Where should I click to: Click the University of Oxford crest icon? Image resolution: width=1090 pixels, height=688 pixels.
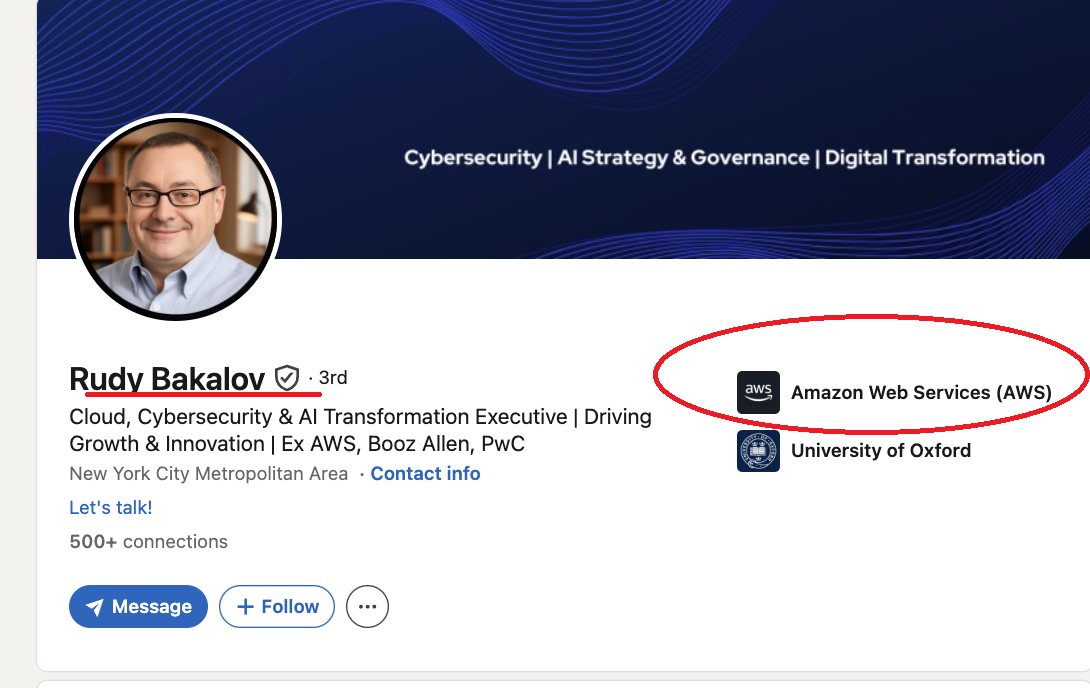tap(758, 450)
